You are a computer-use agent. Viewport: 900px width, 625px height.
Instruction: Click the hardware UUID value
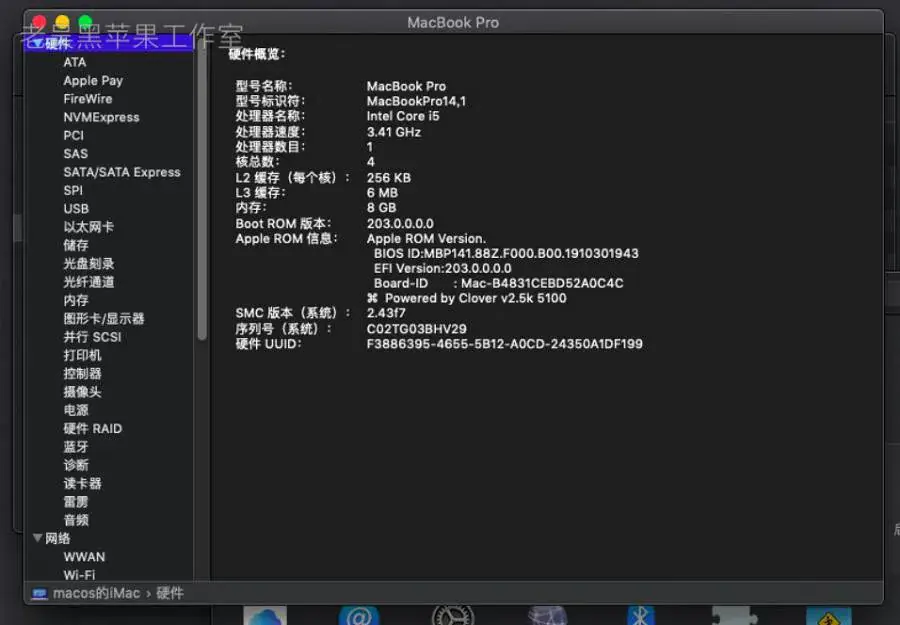pyautogui.click(x=505, y=344)
